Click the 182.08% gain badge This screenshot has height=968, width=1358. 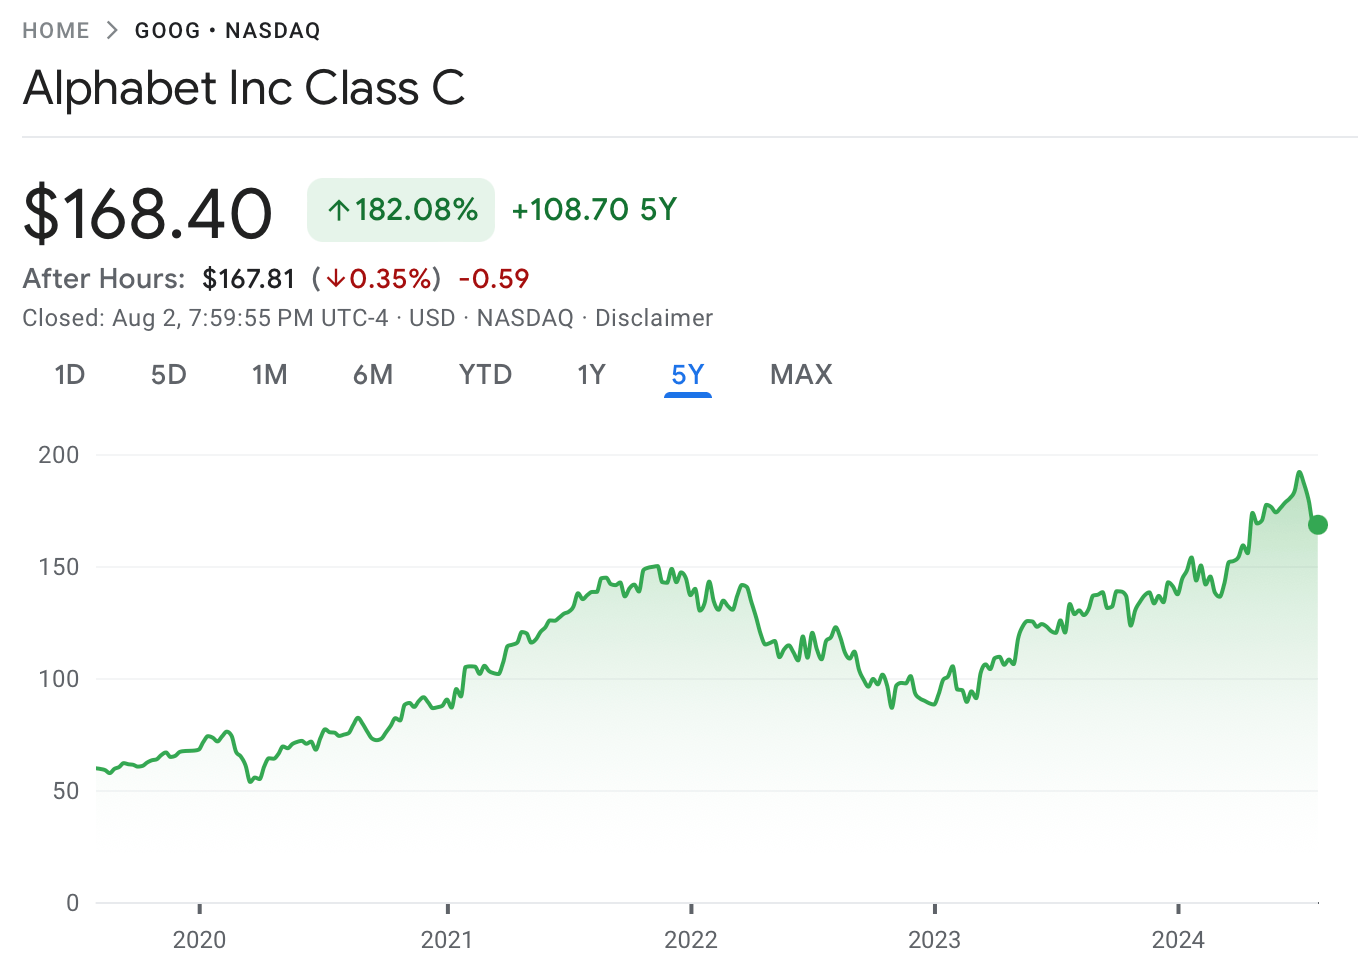(x=401, y=210)
